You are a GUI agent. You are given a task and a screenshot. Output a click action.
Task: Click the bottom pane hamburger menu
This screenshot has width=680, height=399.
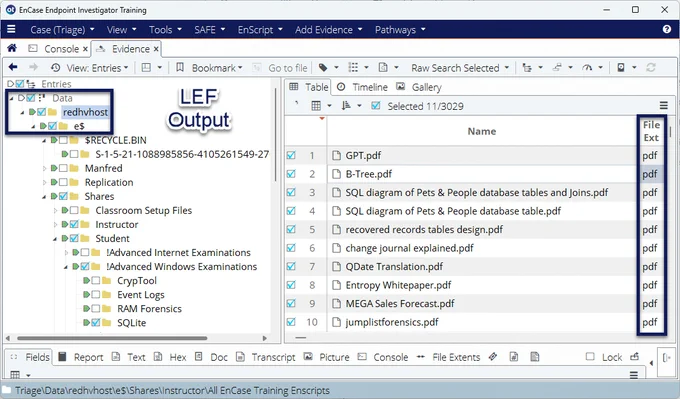[x=634, y=375]
